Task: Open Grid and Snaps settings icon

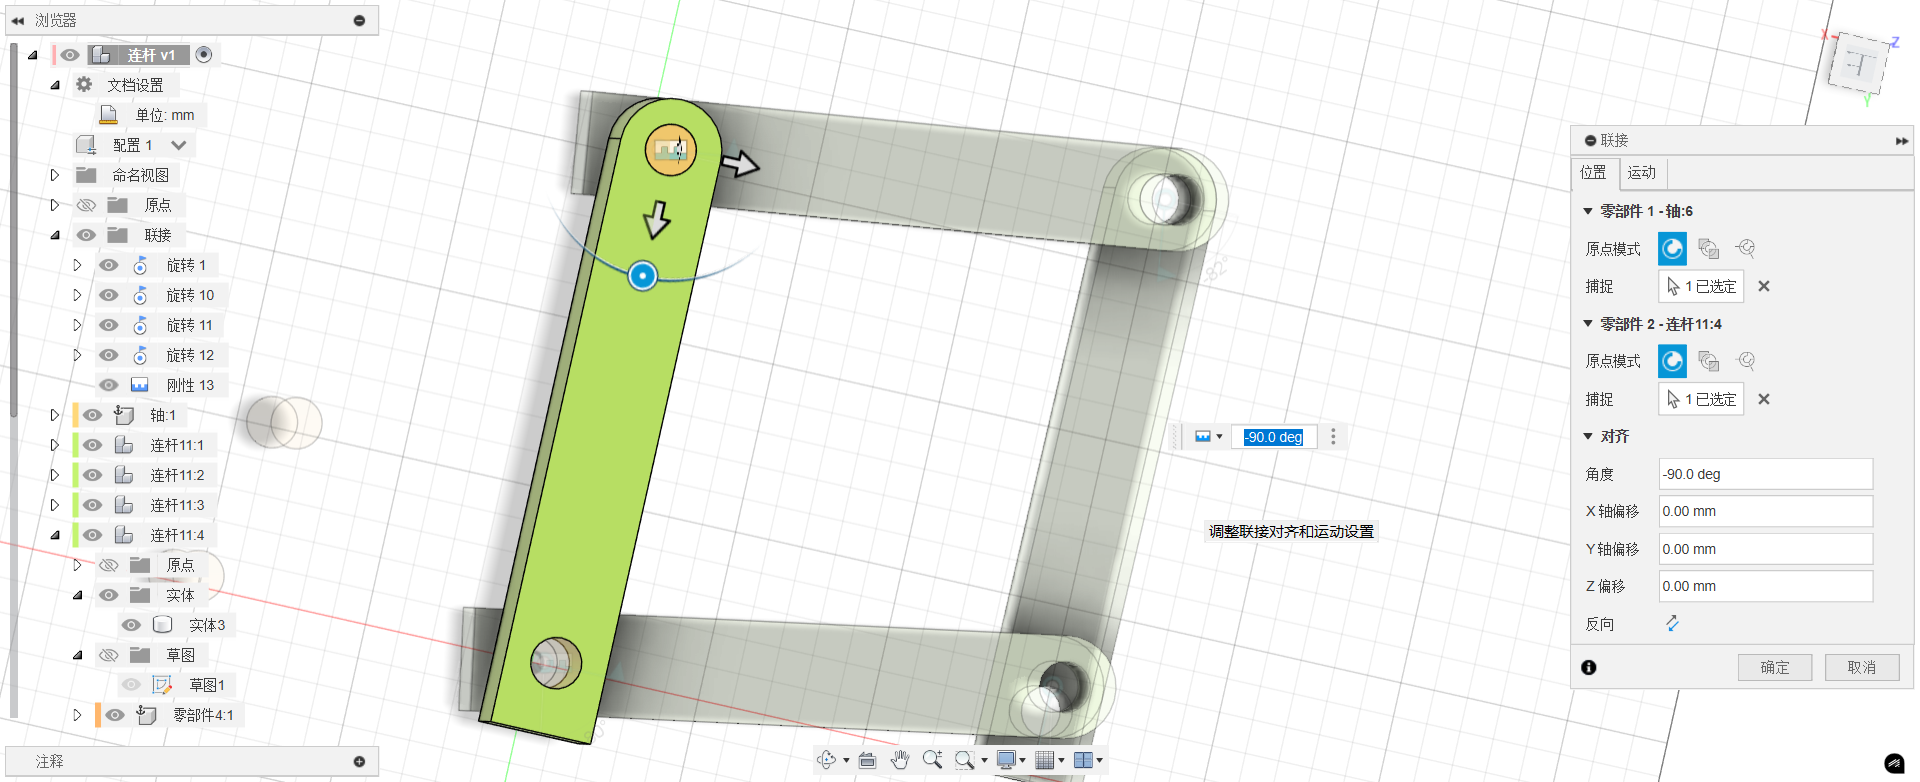Action: pos(1045,760)
